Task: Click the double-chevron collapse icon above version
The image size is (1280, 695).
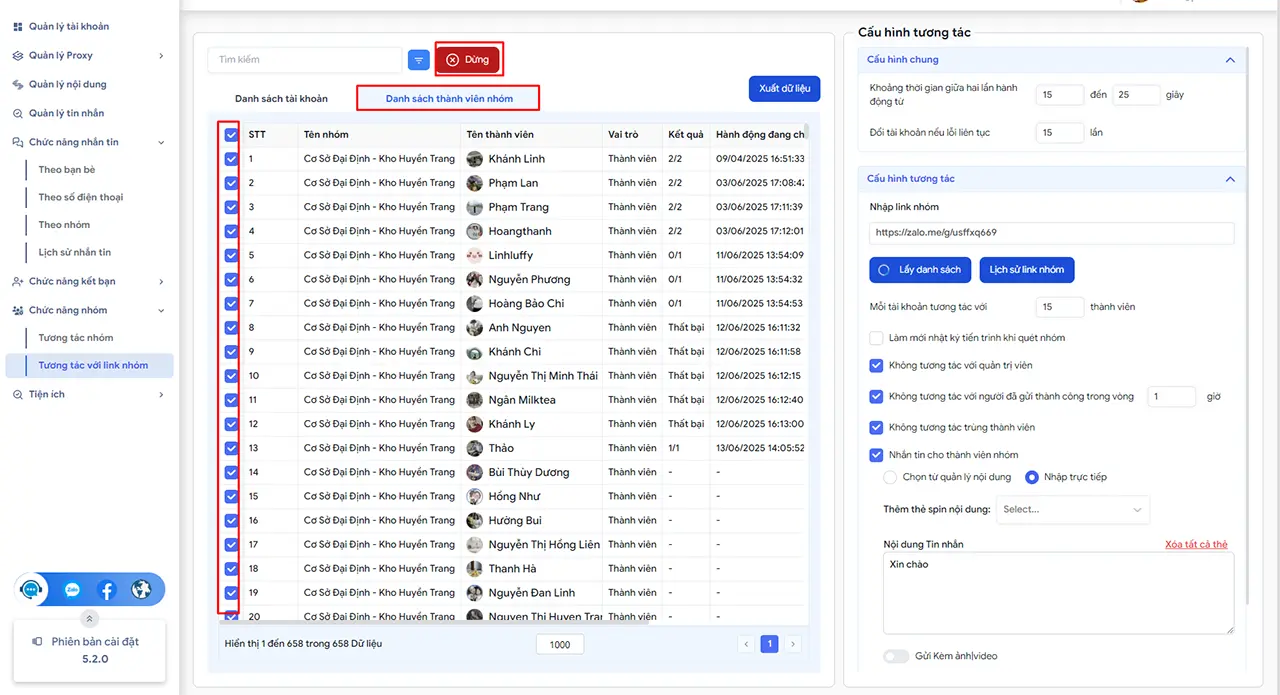Action: click(x=90, y=619)
